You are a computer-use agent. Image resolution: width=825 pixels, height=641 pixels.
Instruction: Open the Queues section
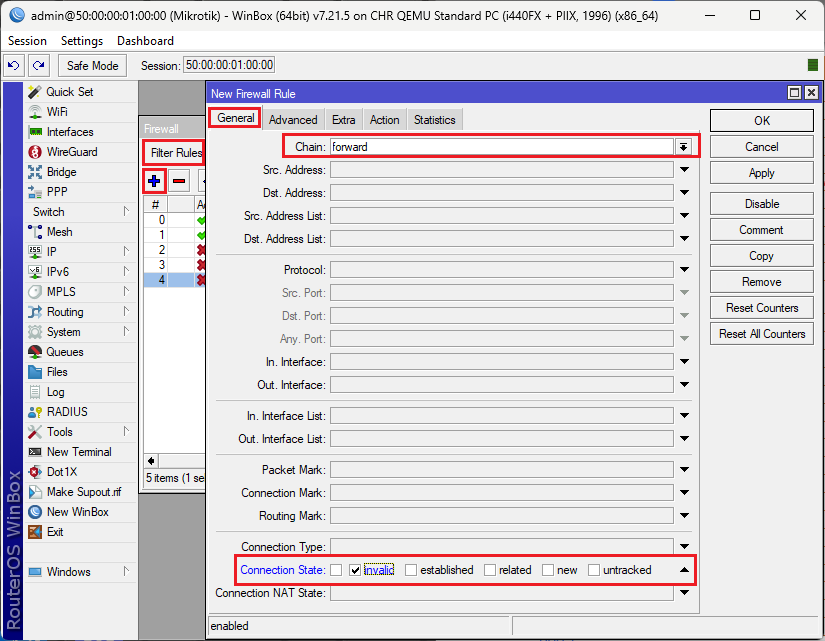(x=64, y=352)
